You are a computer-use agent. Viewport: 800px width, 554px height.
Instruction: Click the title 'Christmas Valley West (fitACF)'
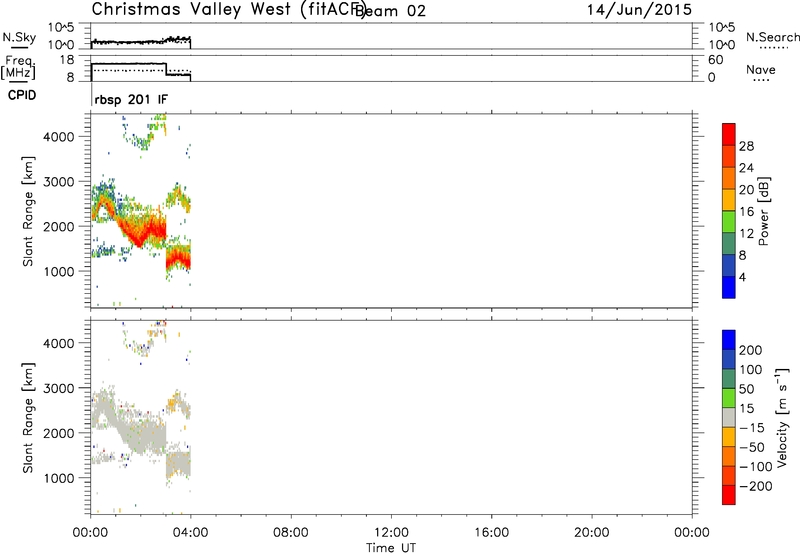coord(228,9)
